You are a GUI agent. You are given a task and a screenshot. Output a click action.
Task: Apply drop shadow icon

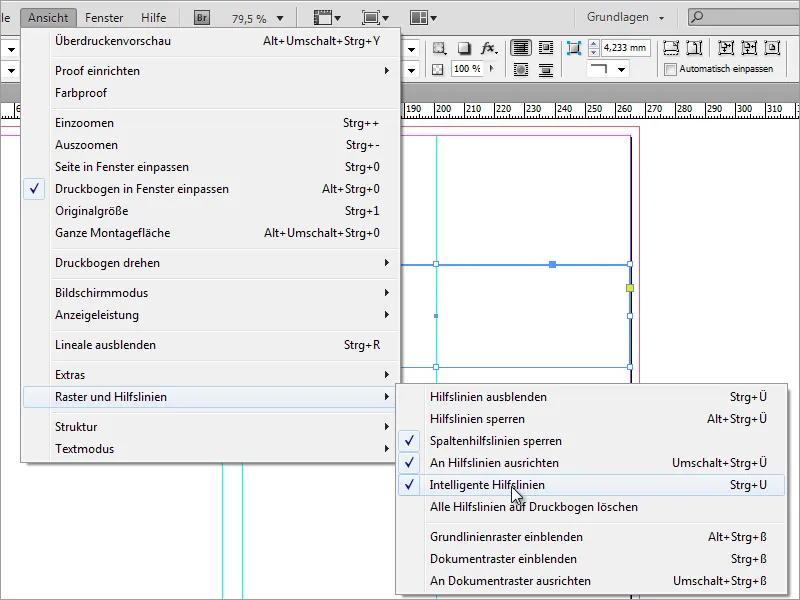point(464,48)
